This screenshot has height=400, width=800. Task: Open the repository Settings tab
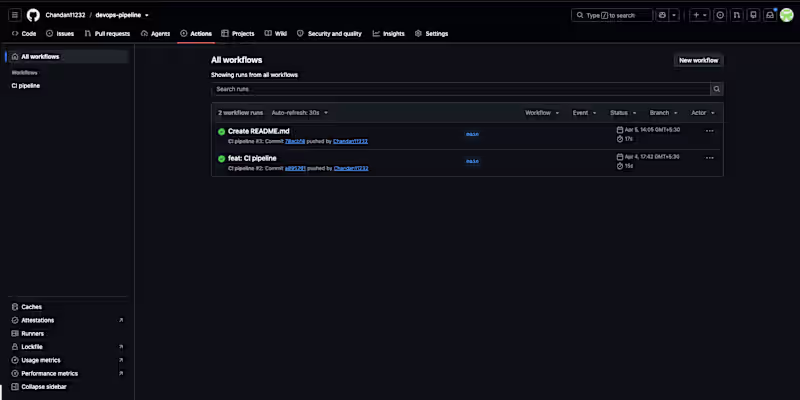[x=432, y=34]
